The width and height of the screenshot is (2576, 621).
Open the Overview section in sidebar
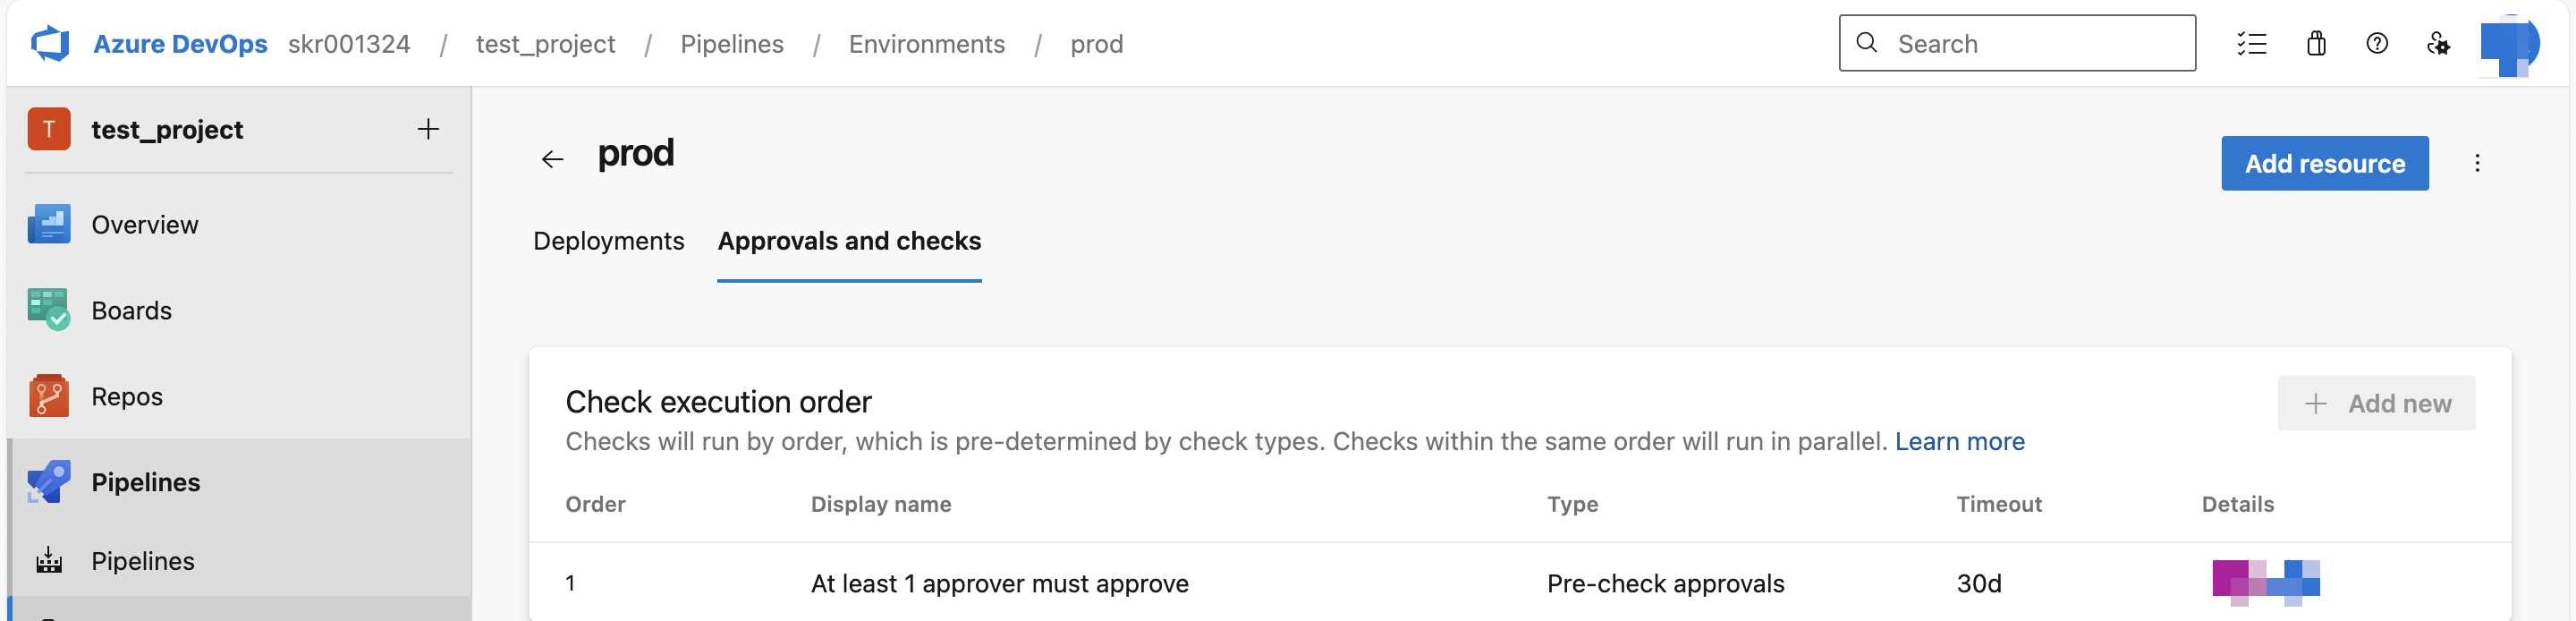(x=144, y=224)
